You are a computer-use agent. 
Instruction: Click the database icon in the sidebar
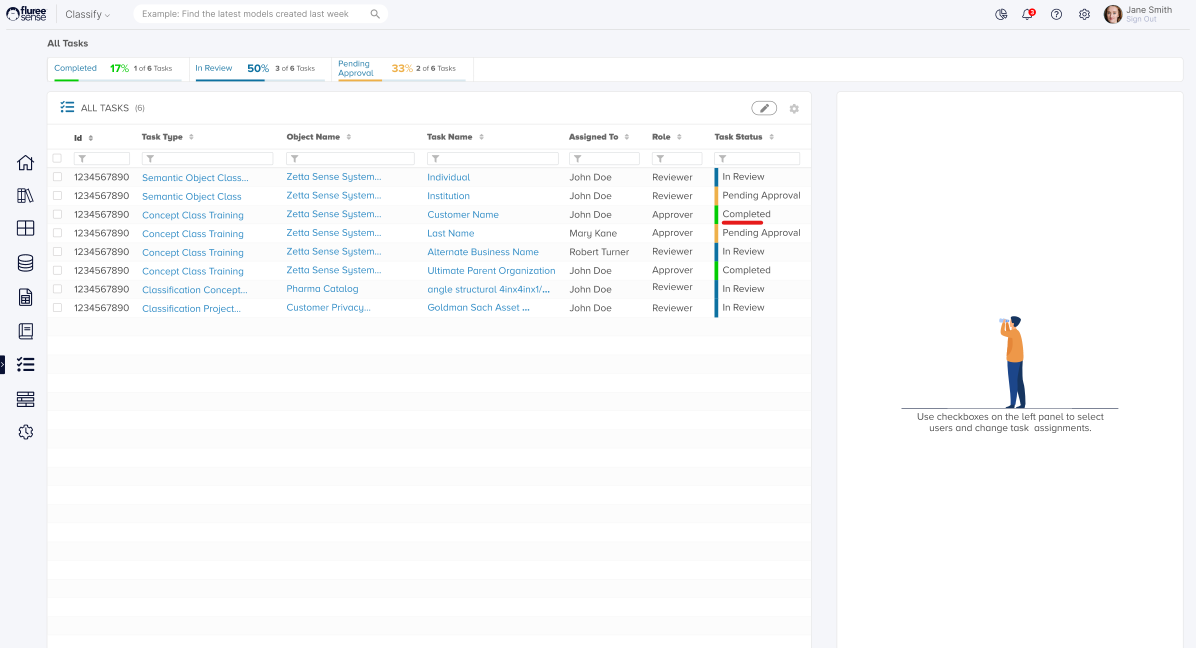pyautogui.click(x=26, y=263)
